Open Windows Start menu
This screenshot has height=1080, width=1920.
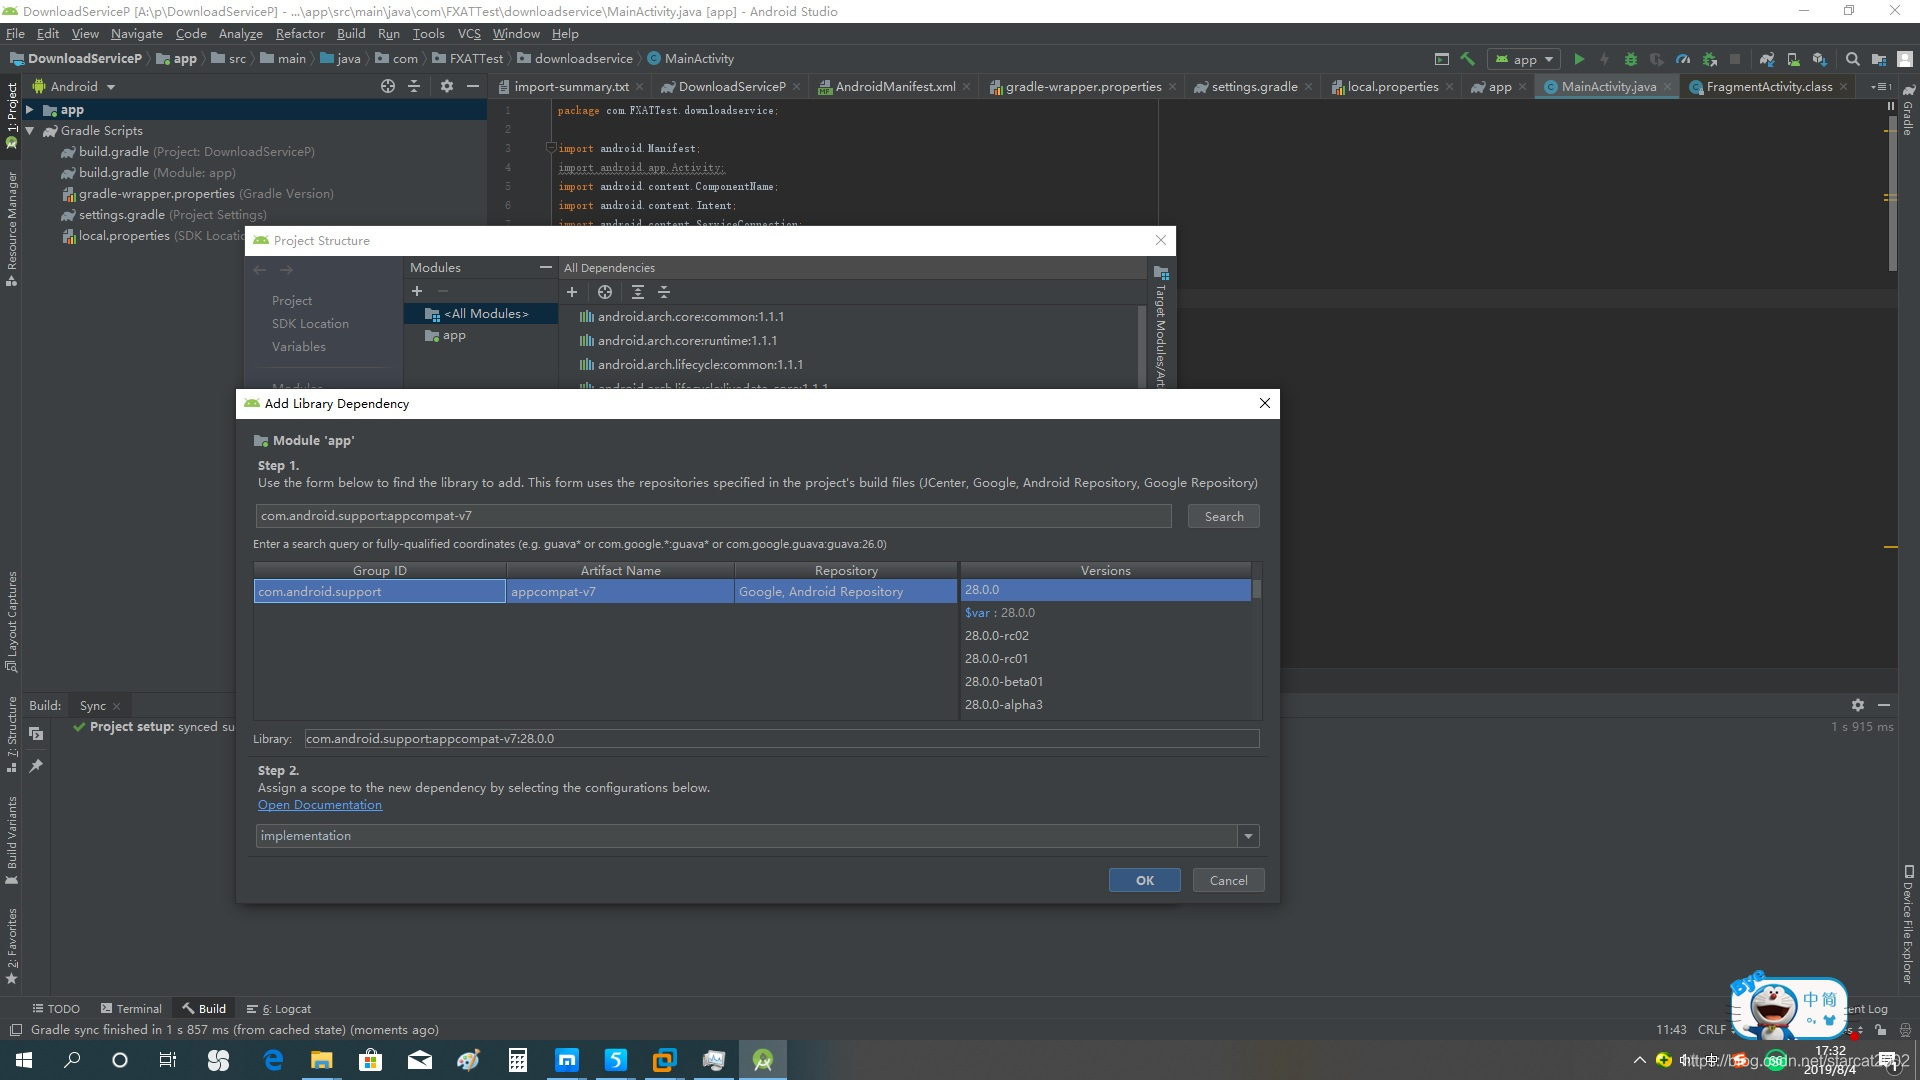pos(24,1060)
